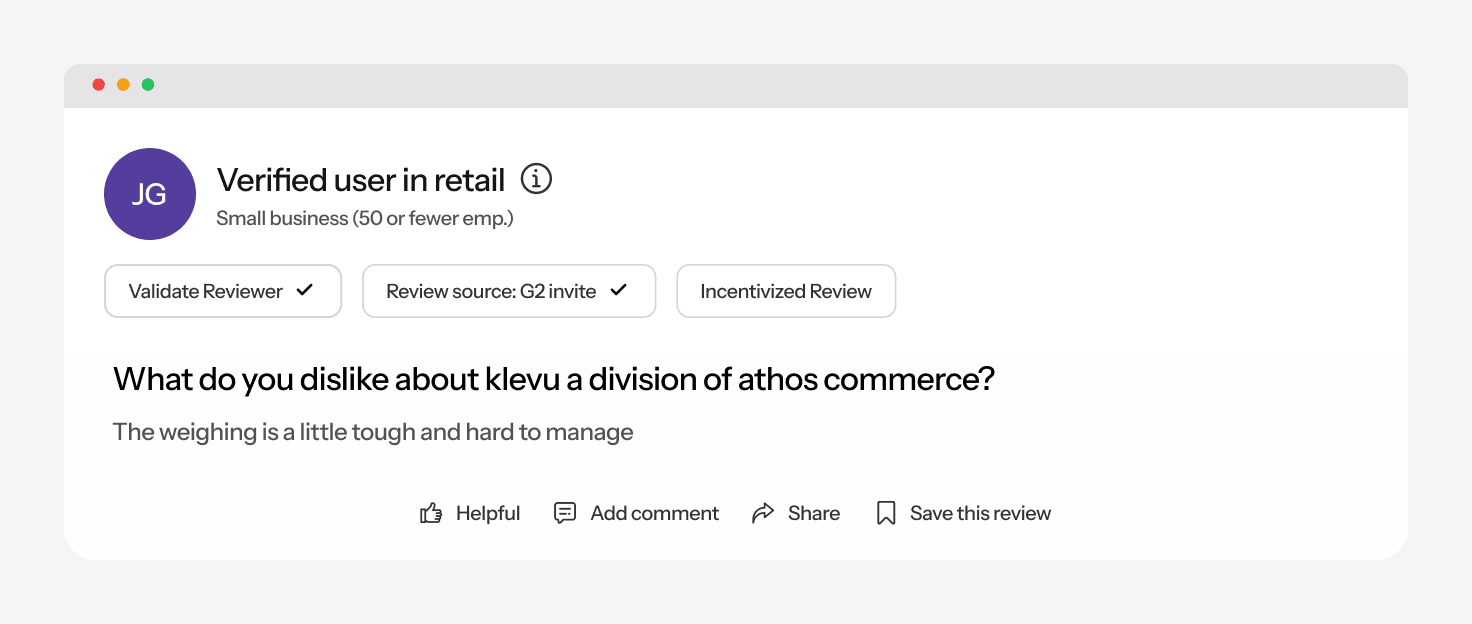Open the JG reviewer avatar
This screenshot has height=624, width=1472.
(150, 194)
